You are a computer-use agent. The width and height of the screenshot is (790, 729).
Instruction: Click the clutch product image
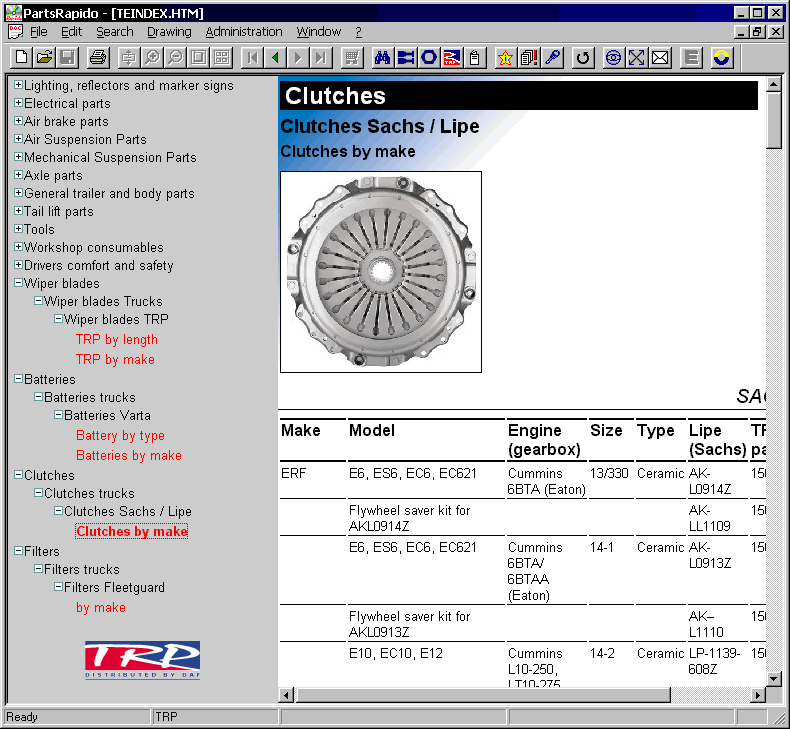tap(381, 272)
